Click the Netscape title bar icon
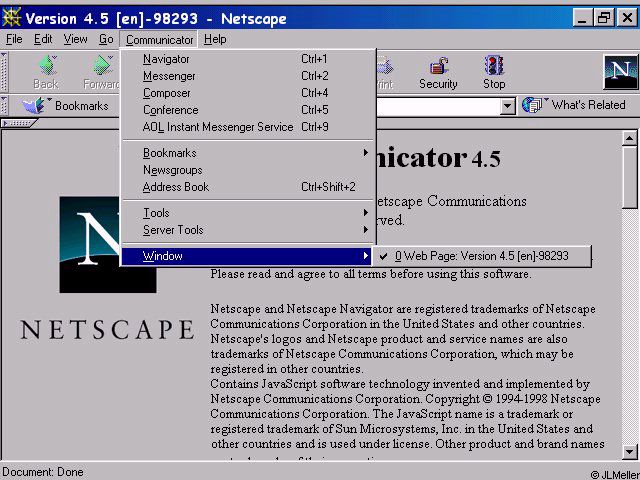640x480 pixels. pos(11,18)
